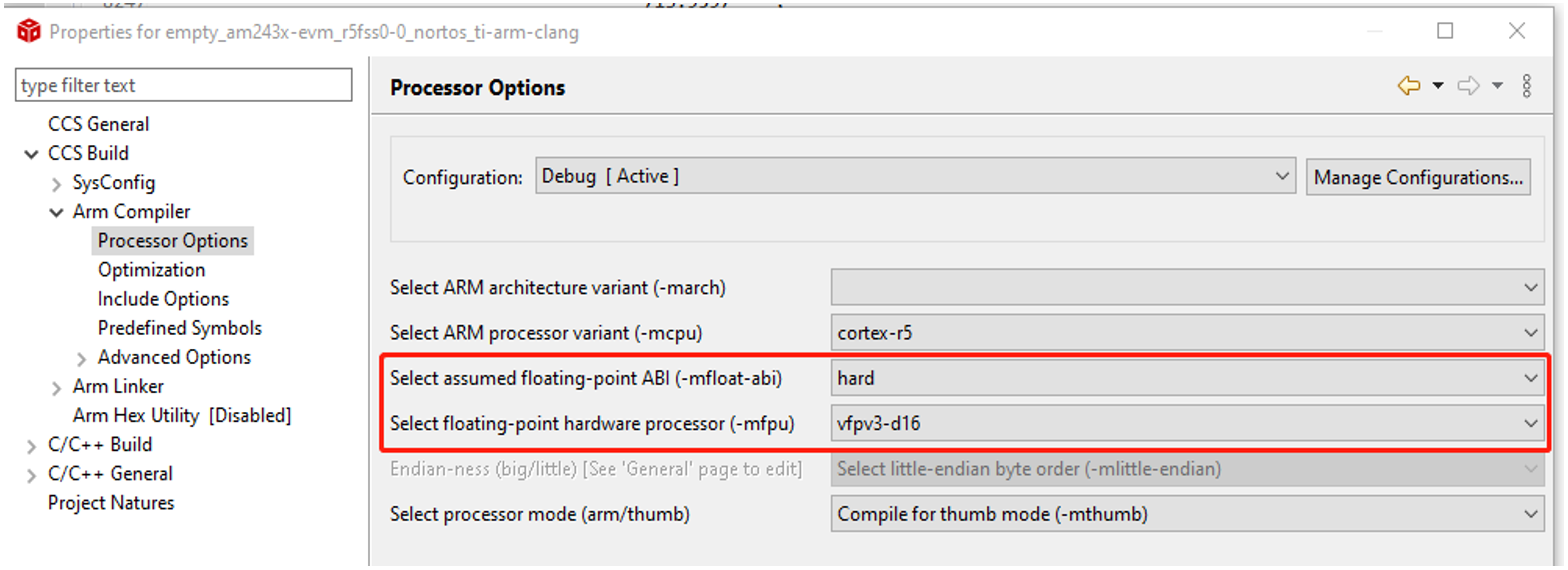The width and height of the screenshot is (1568, 570).
Task: Expand the Arm Linker node
Action: [x=57, y=387]
